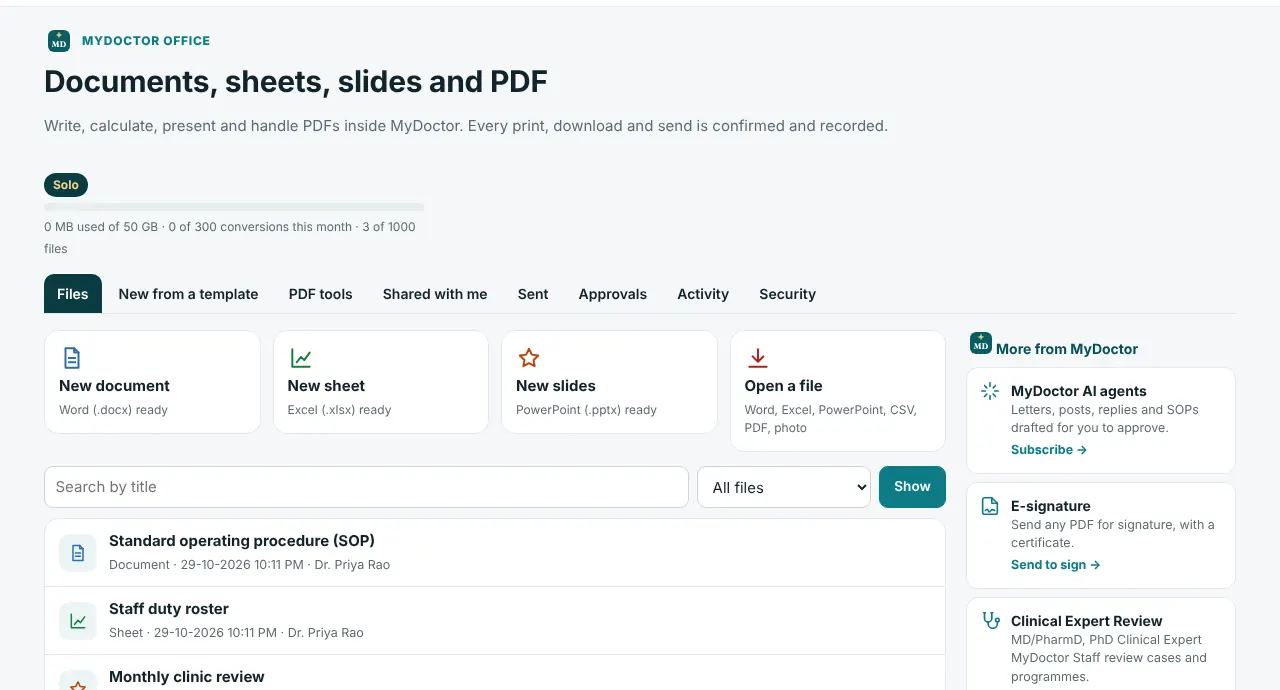Click the Send to sign link
This screenshot has width=1280, height=690.
click(1056, 565)
